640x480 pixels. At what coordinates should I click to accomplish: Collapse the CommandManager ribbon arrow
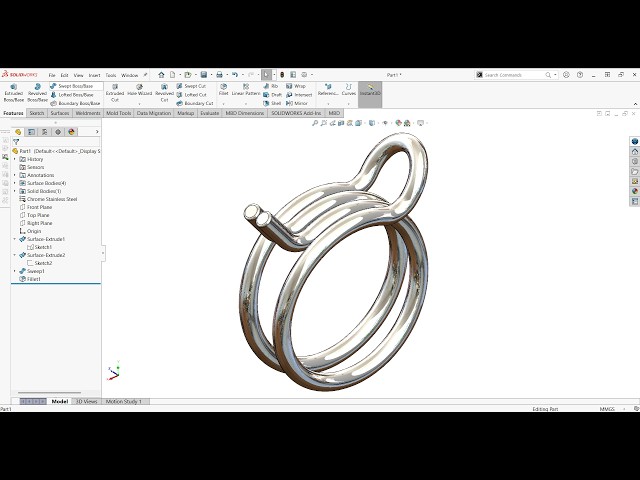635,104
